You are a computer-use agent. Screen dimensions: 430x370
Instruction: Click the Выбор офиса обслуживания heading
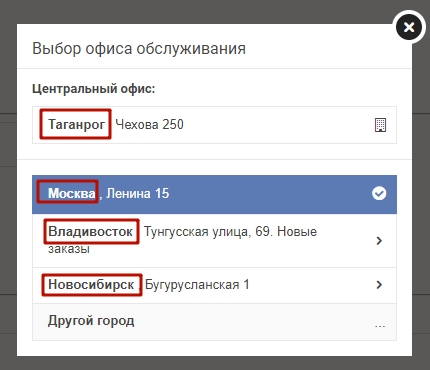pyautogui.click(x=139, y=49)
